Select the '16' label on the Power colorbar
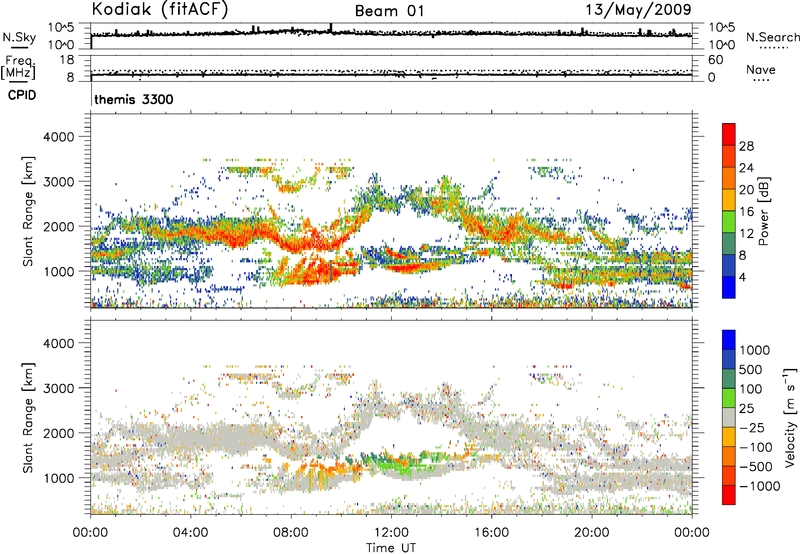The height and width of the screenshot is (554, 800). pyautogui.click(x=746, y=212)
